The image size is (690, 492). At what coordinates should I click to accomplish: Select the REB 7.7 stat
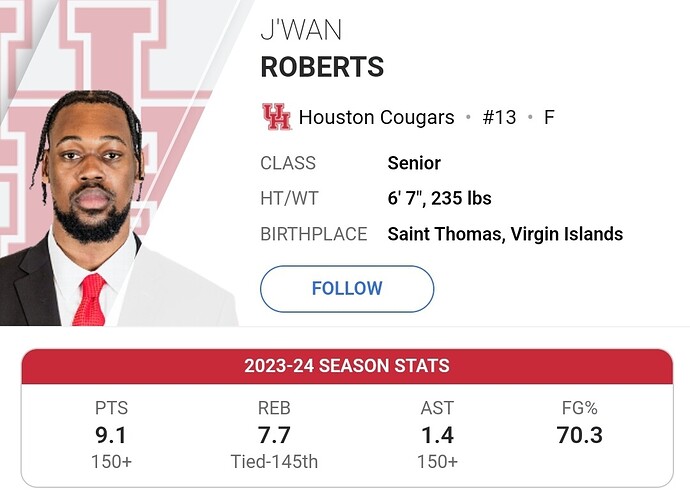[x=274, y=435]
